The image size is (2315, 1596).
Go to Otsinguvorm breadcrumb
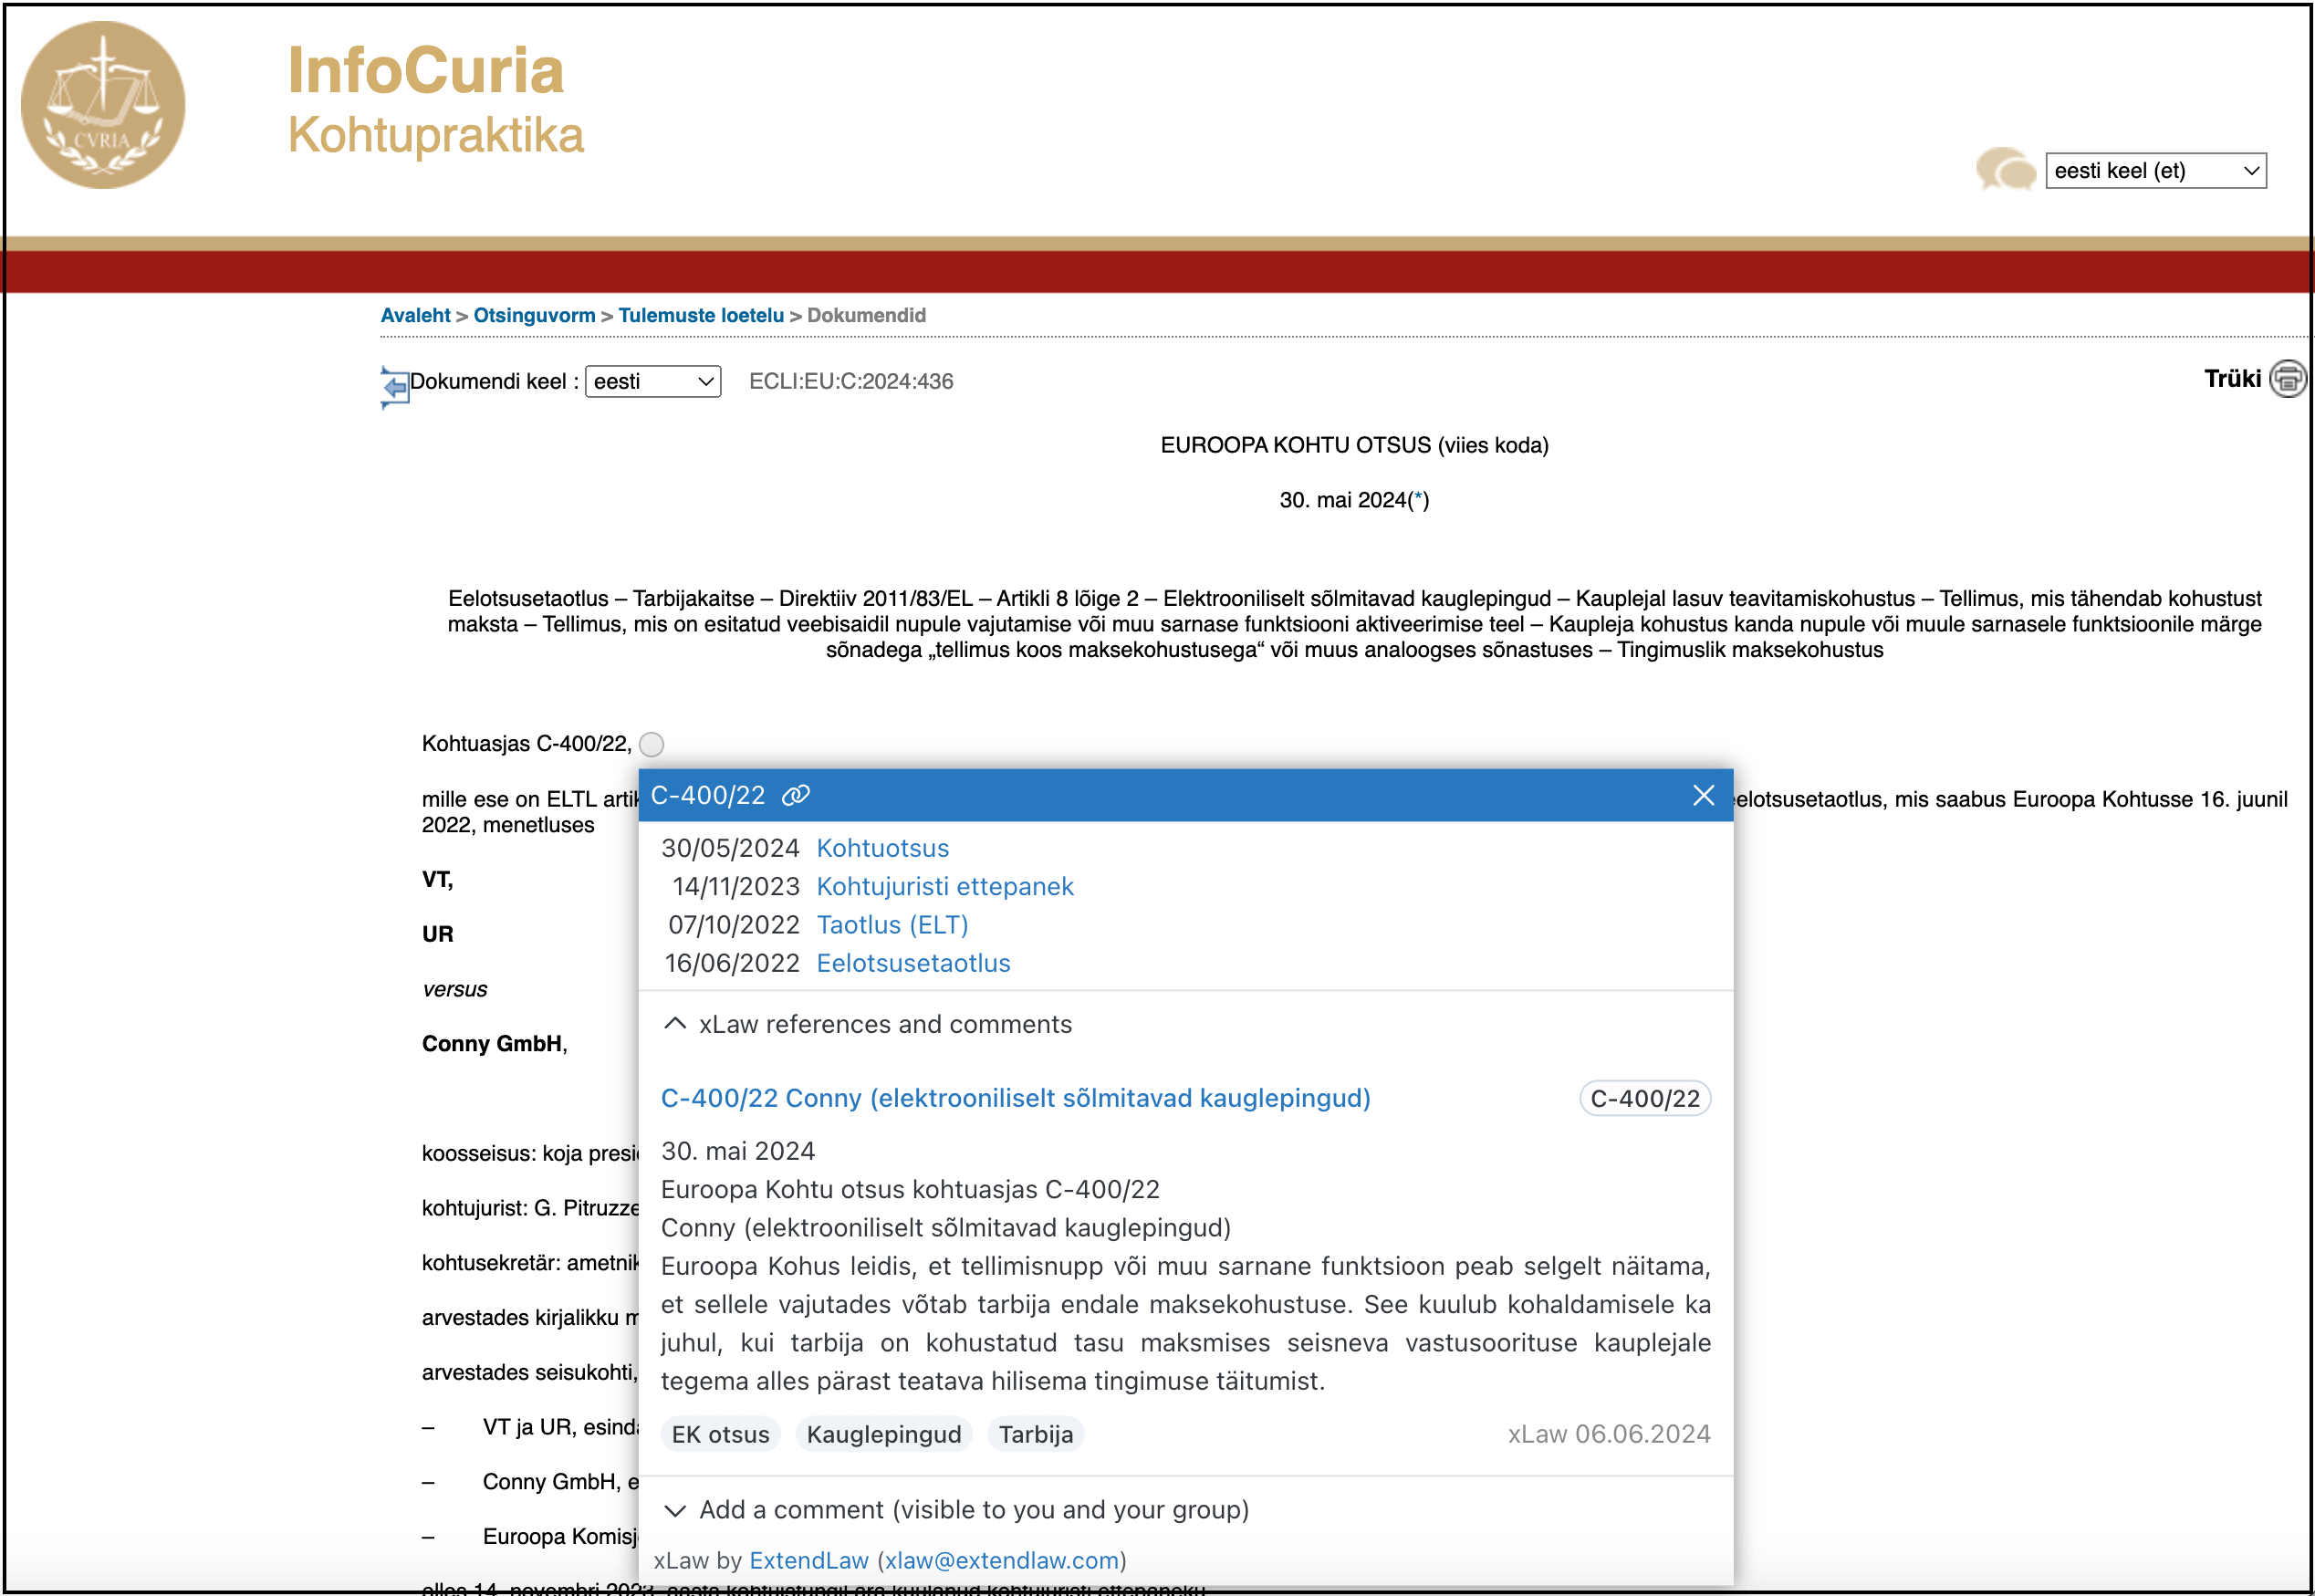click(x=534, y=316)
